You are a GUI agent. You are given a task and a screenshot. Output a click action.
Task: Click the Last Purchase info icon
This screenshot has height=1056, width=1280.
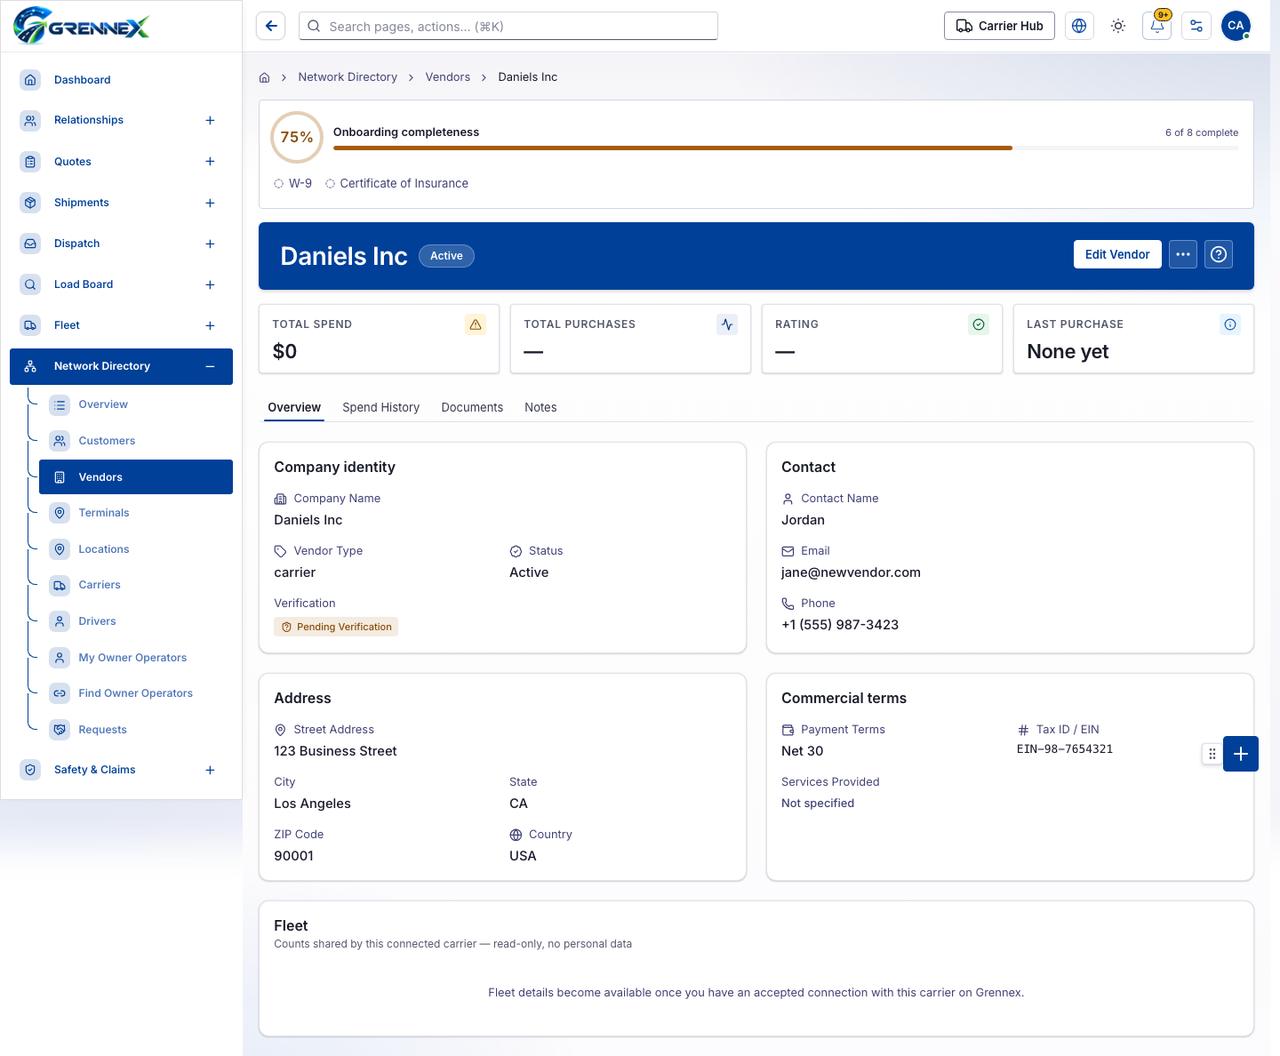1230,324
